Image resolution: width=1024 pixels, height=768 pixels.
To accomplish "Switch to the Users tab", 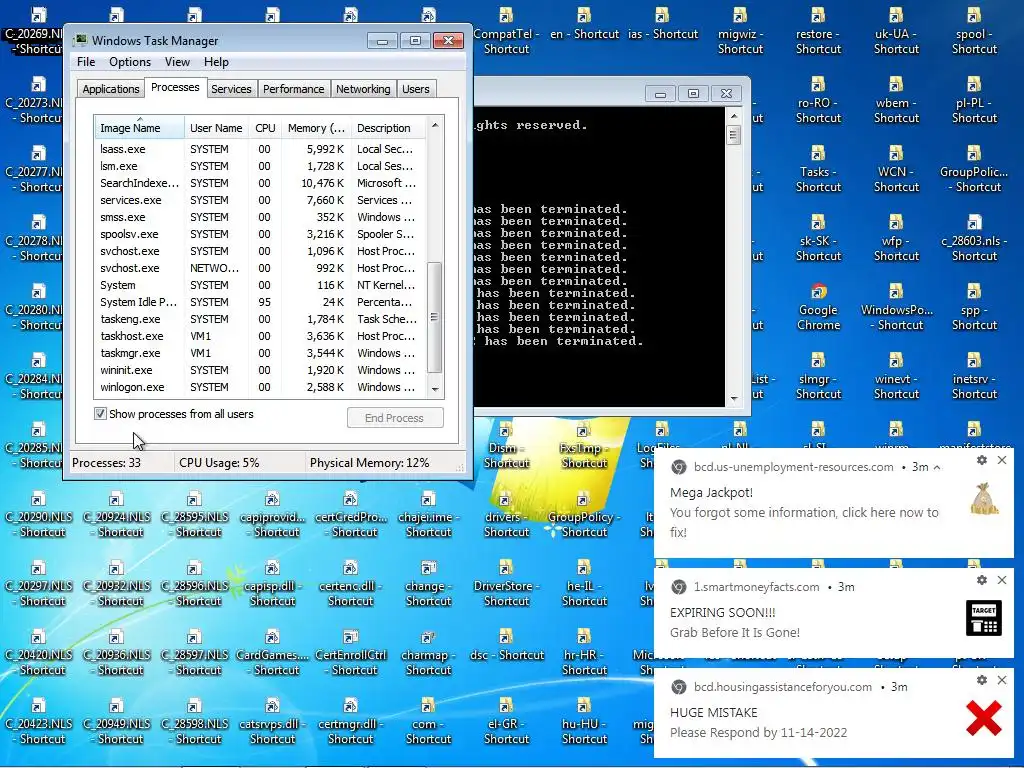I will pos(416,89).
